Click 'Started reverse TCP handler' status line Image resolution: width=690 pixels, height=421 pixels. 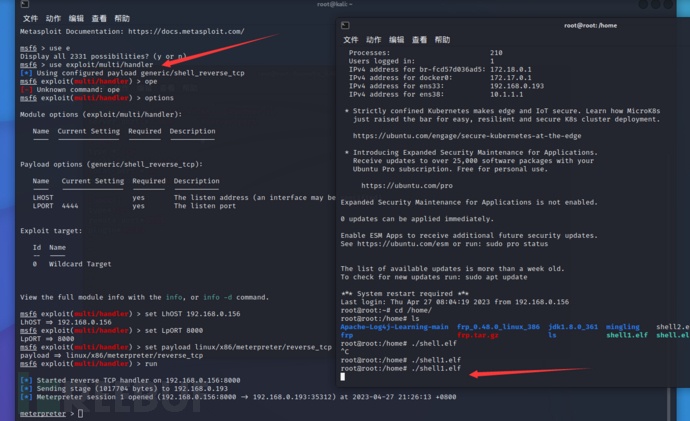[x=130, y=380]
